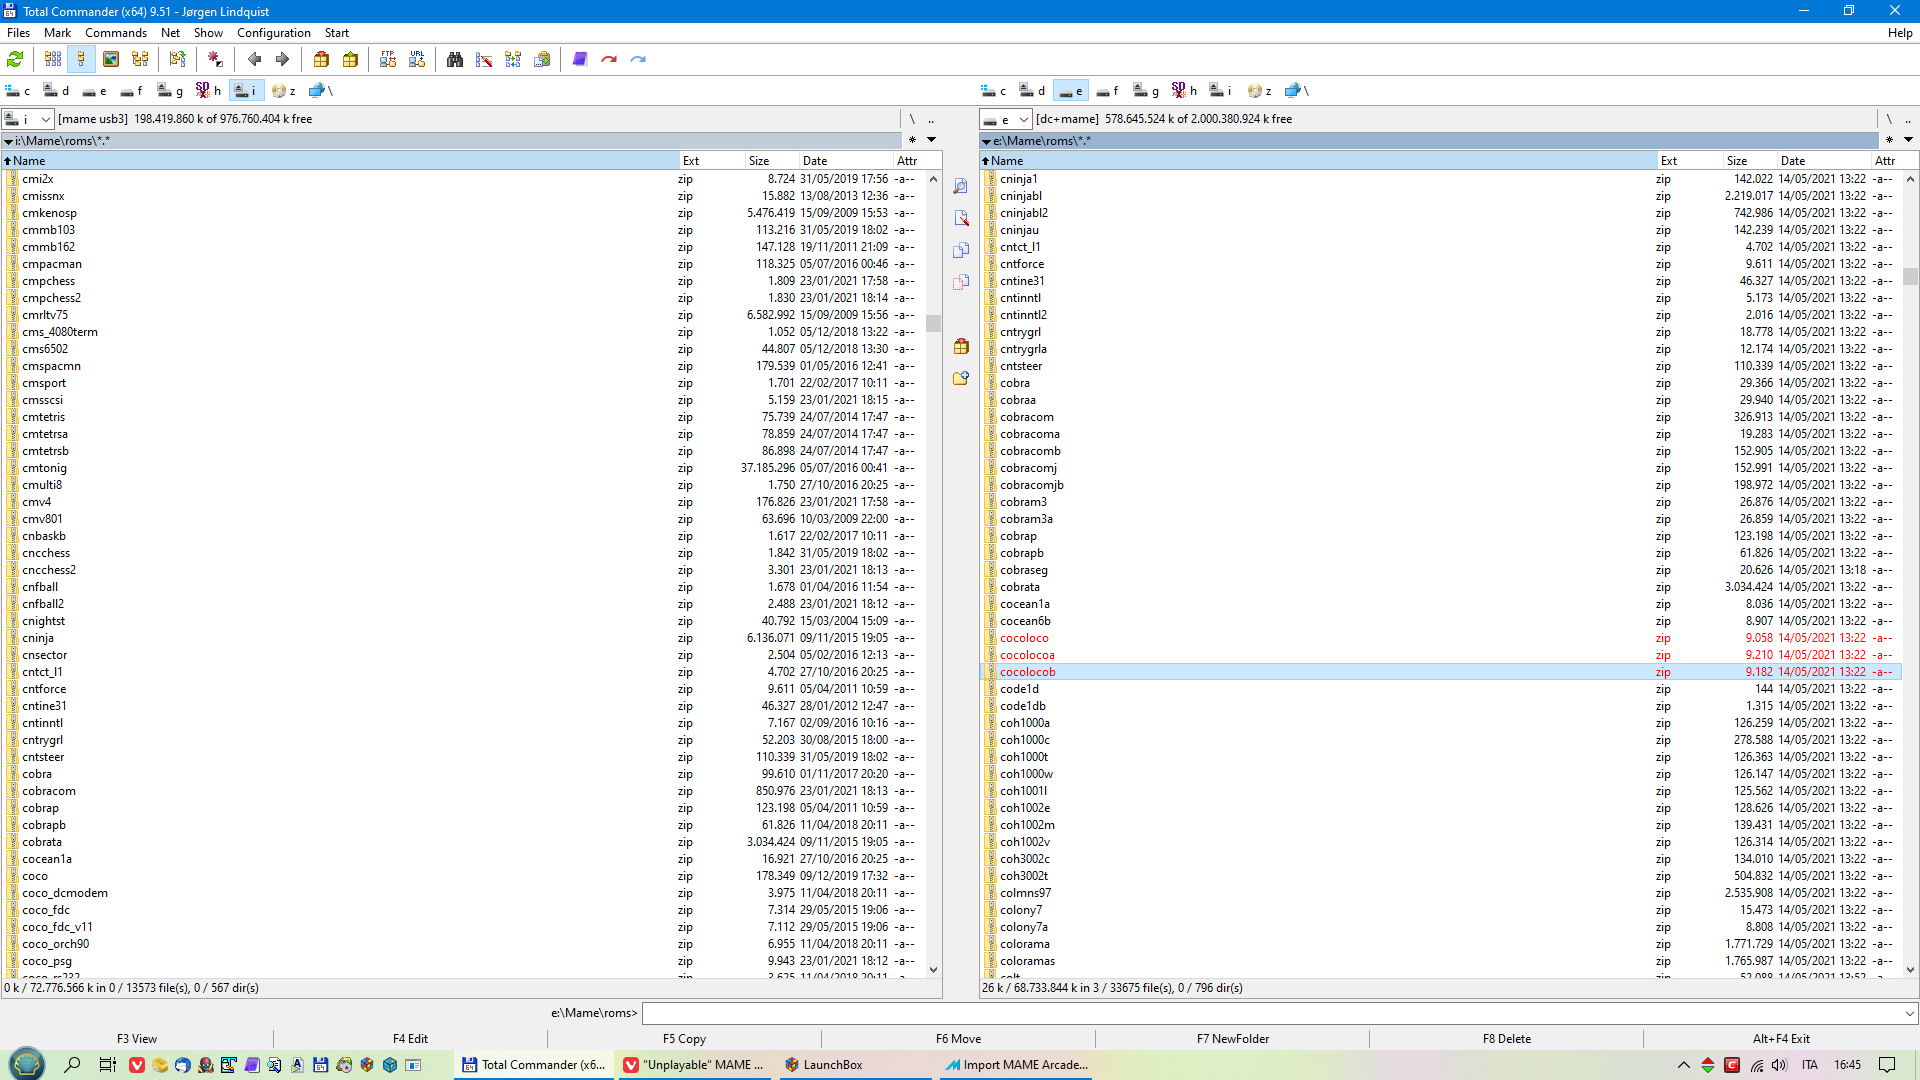Switch to brief view mode icon

coord(53,59)
